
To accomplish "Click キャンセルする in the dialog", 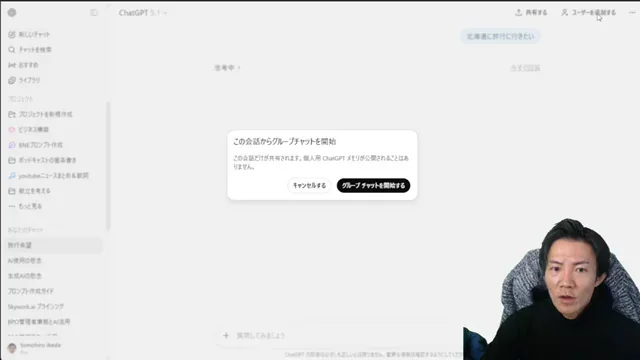I will pyautogui.click(x=309, y=185).
